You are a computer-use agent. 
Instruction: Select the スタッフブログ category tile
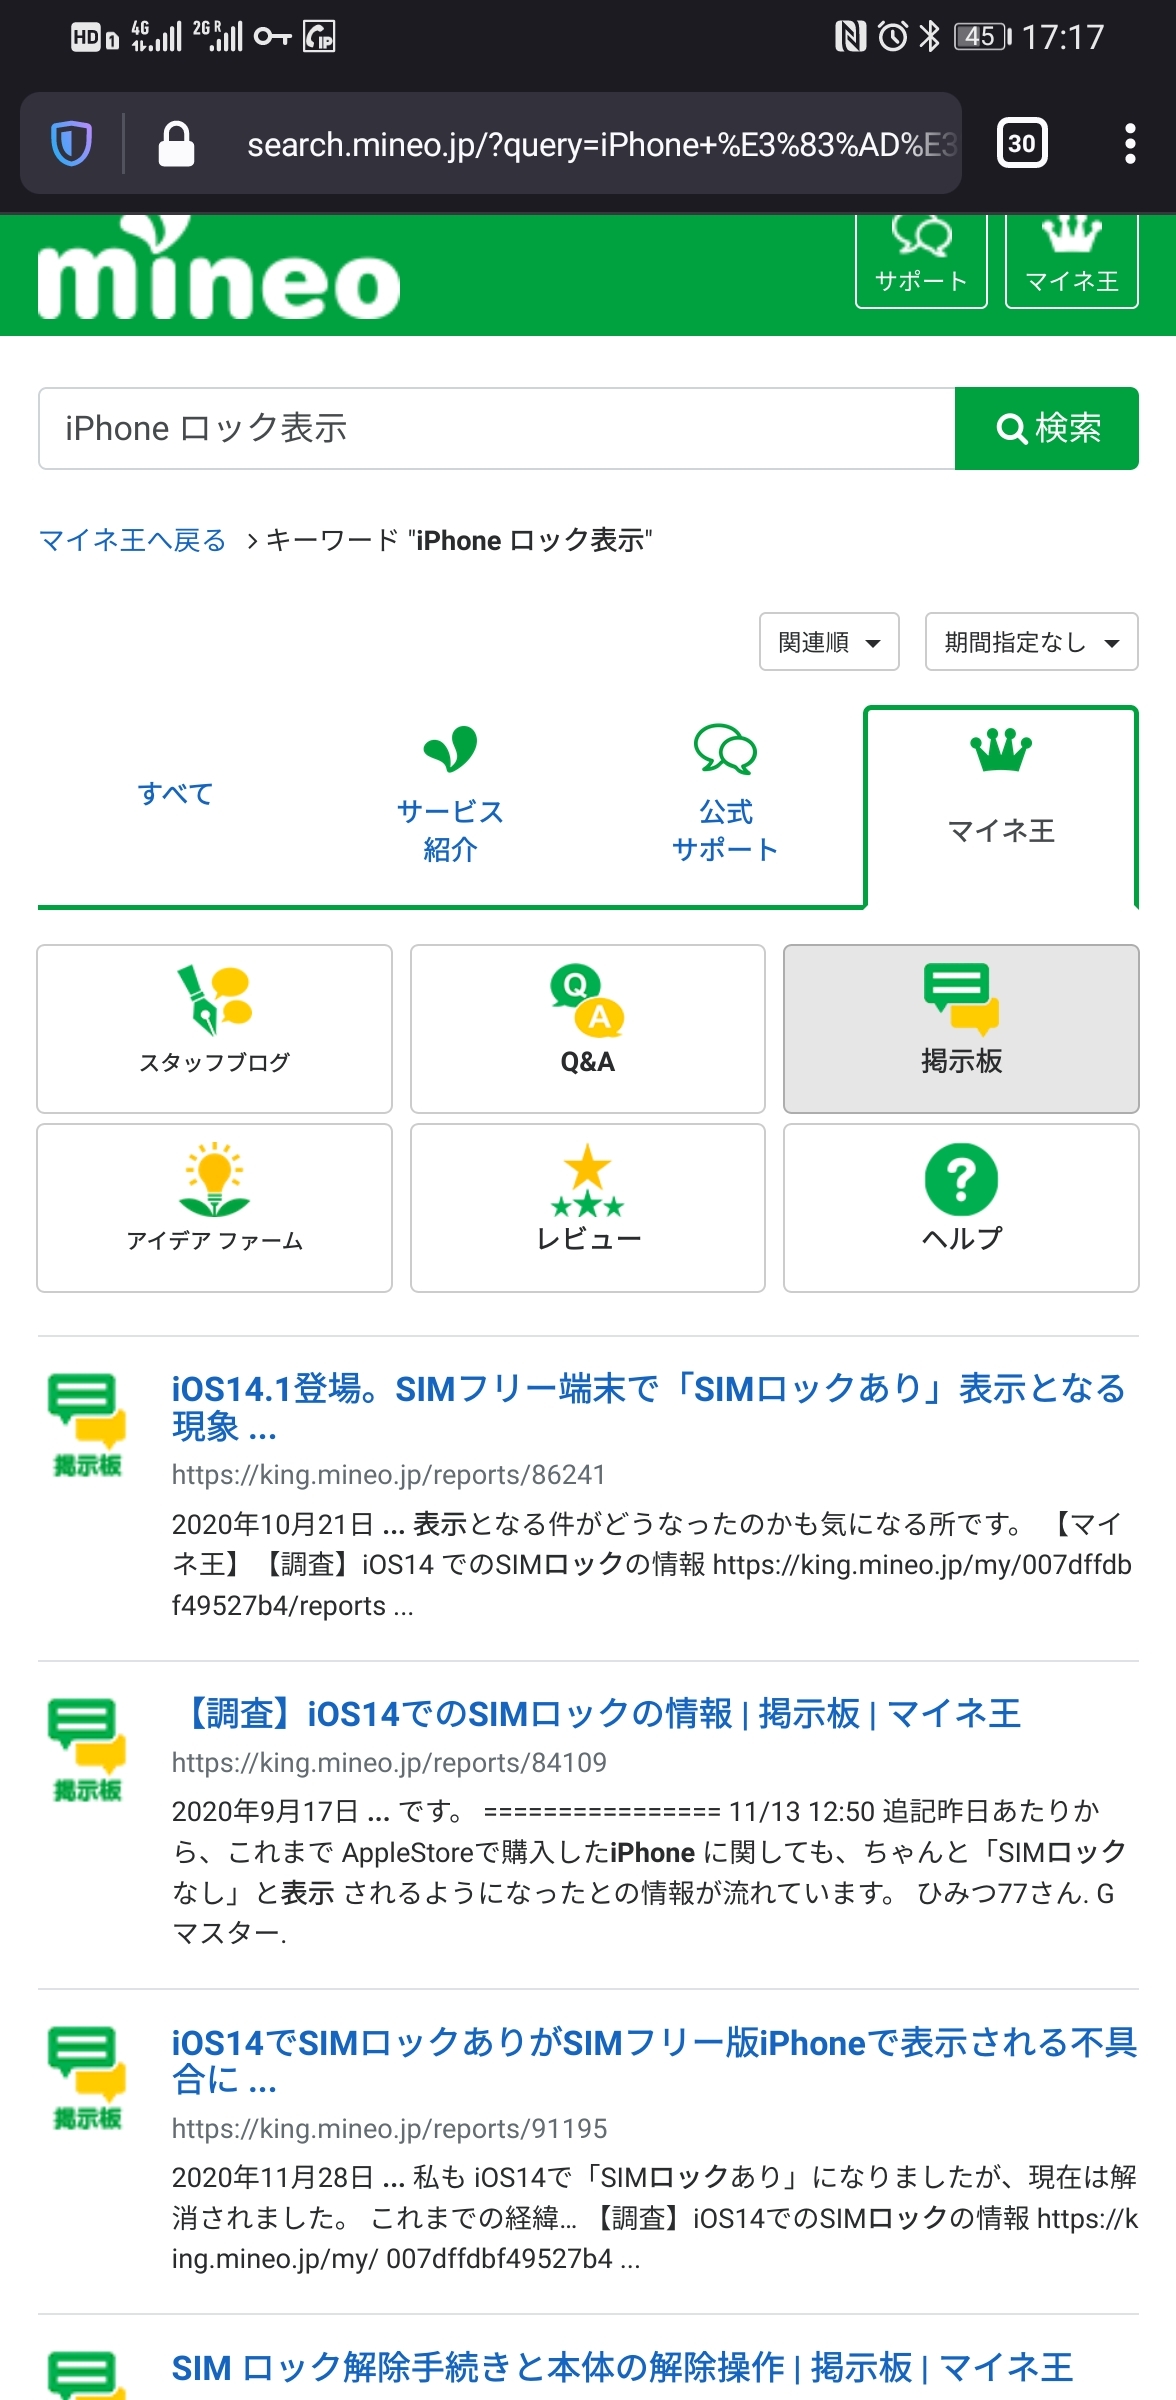pos(214,1028)
